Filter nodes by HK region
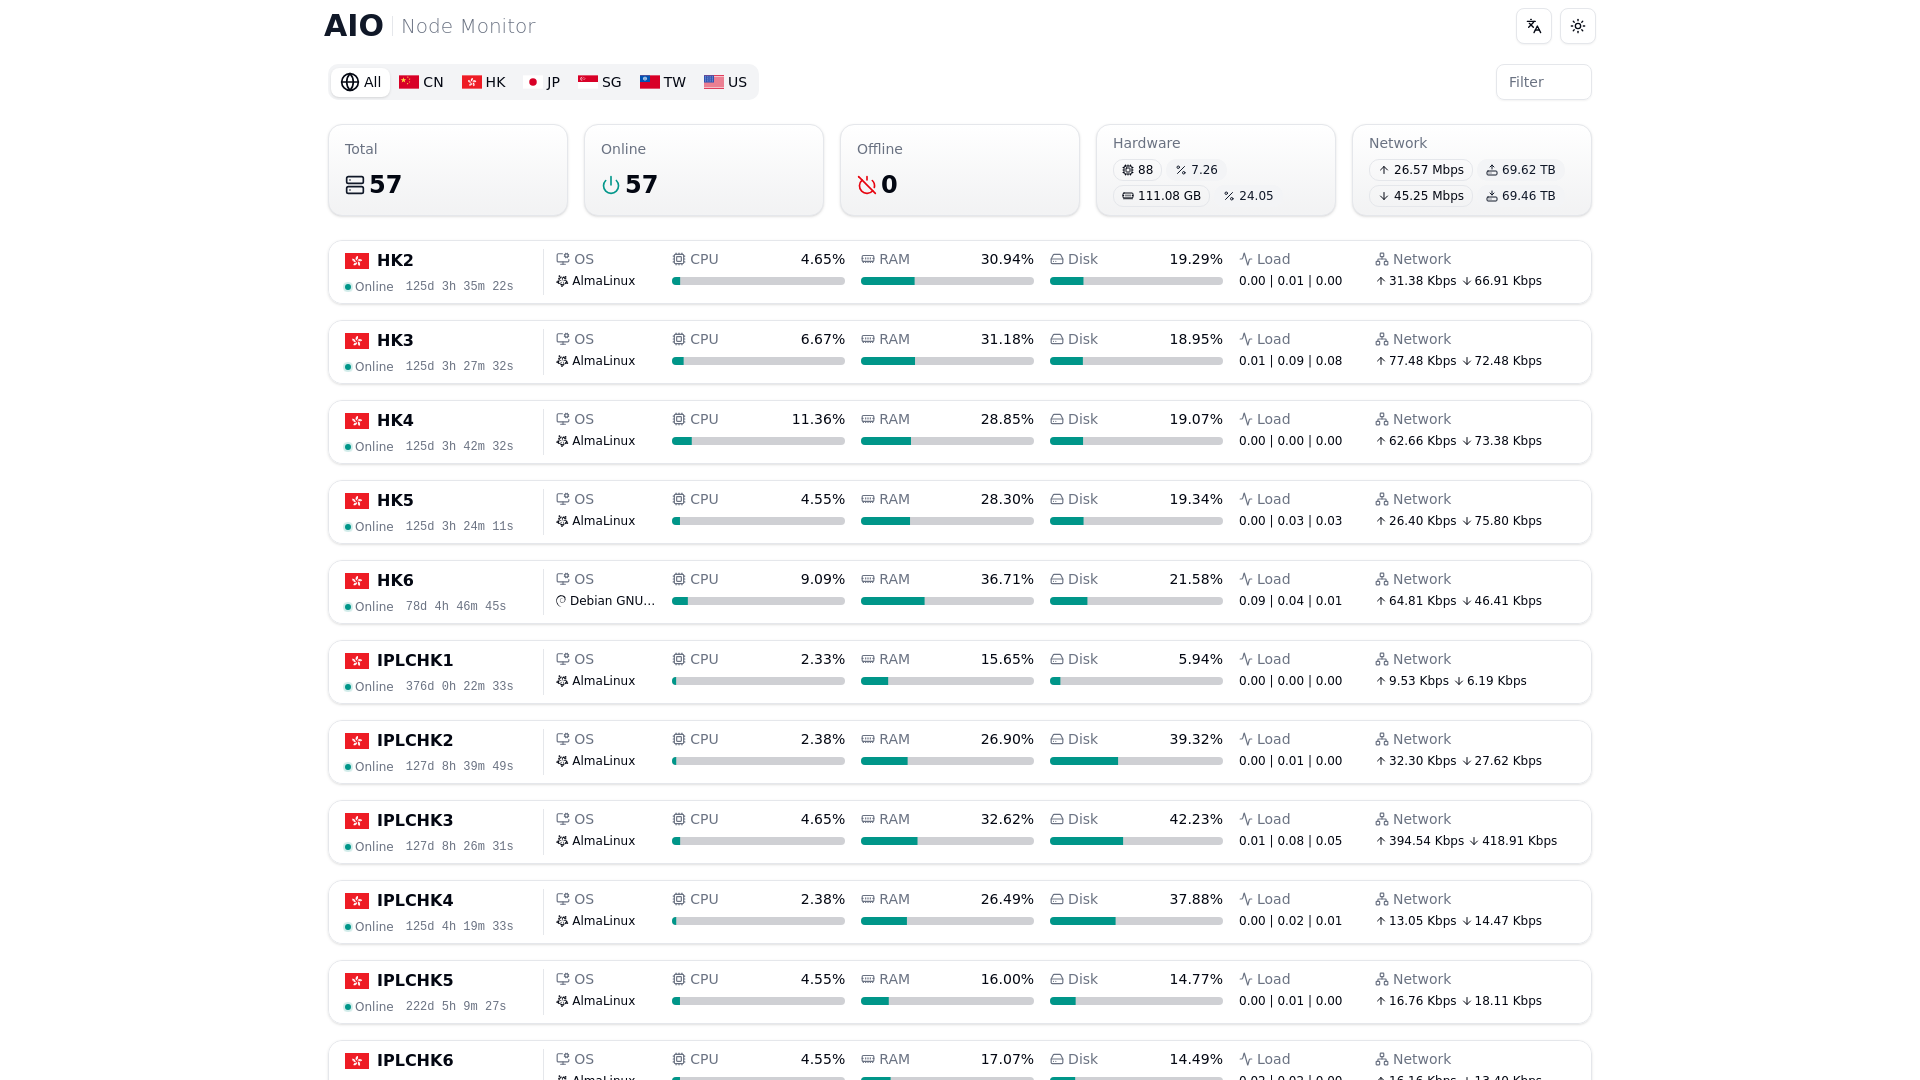The width and height of the screenshot is (1920, 1080). 483,82
